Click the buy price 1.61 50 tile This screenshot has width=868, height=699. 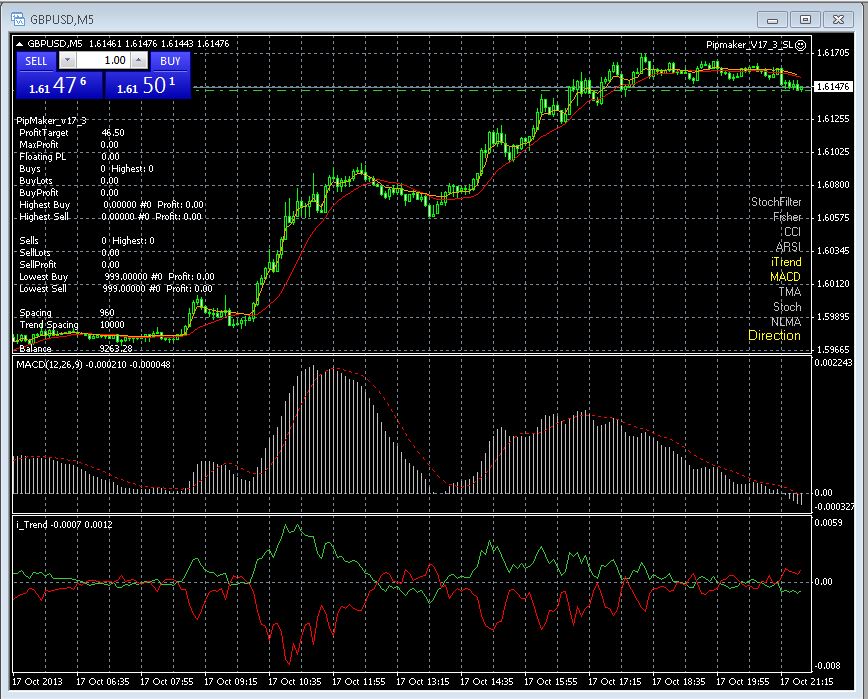[147, 85]
